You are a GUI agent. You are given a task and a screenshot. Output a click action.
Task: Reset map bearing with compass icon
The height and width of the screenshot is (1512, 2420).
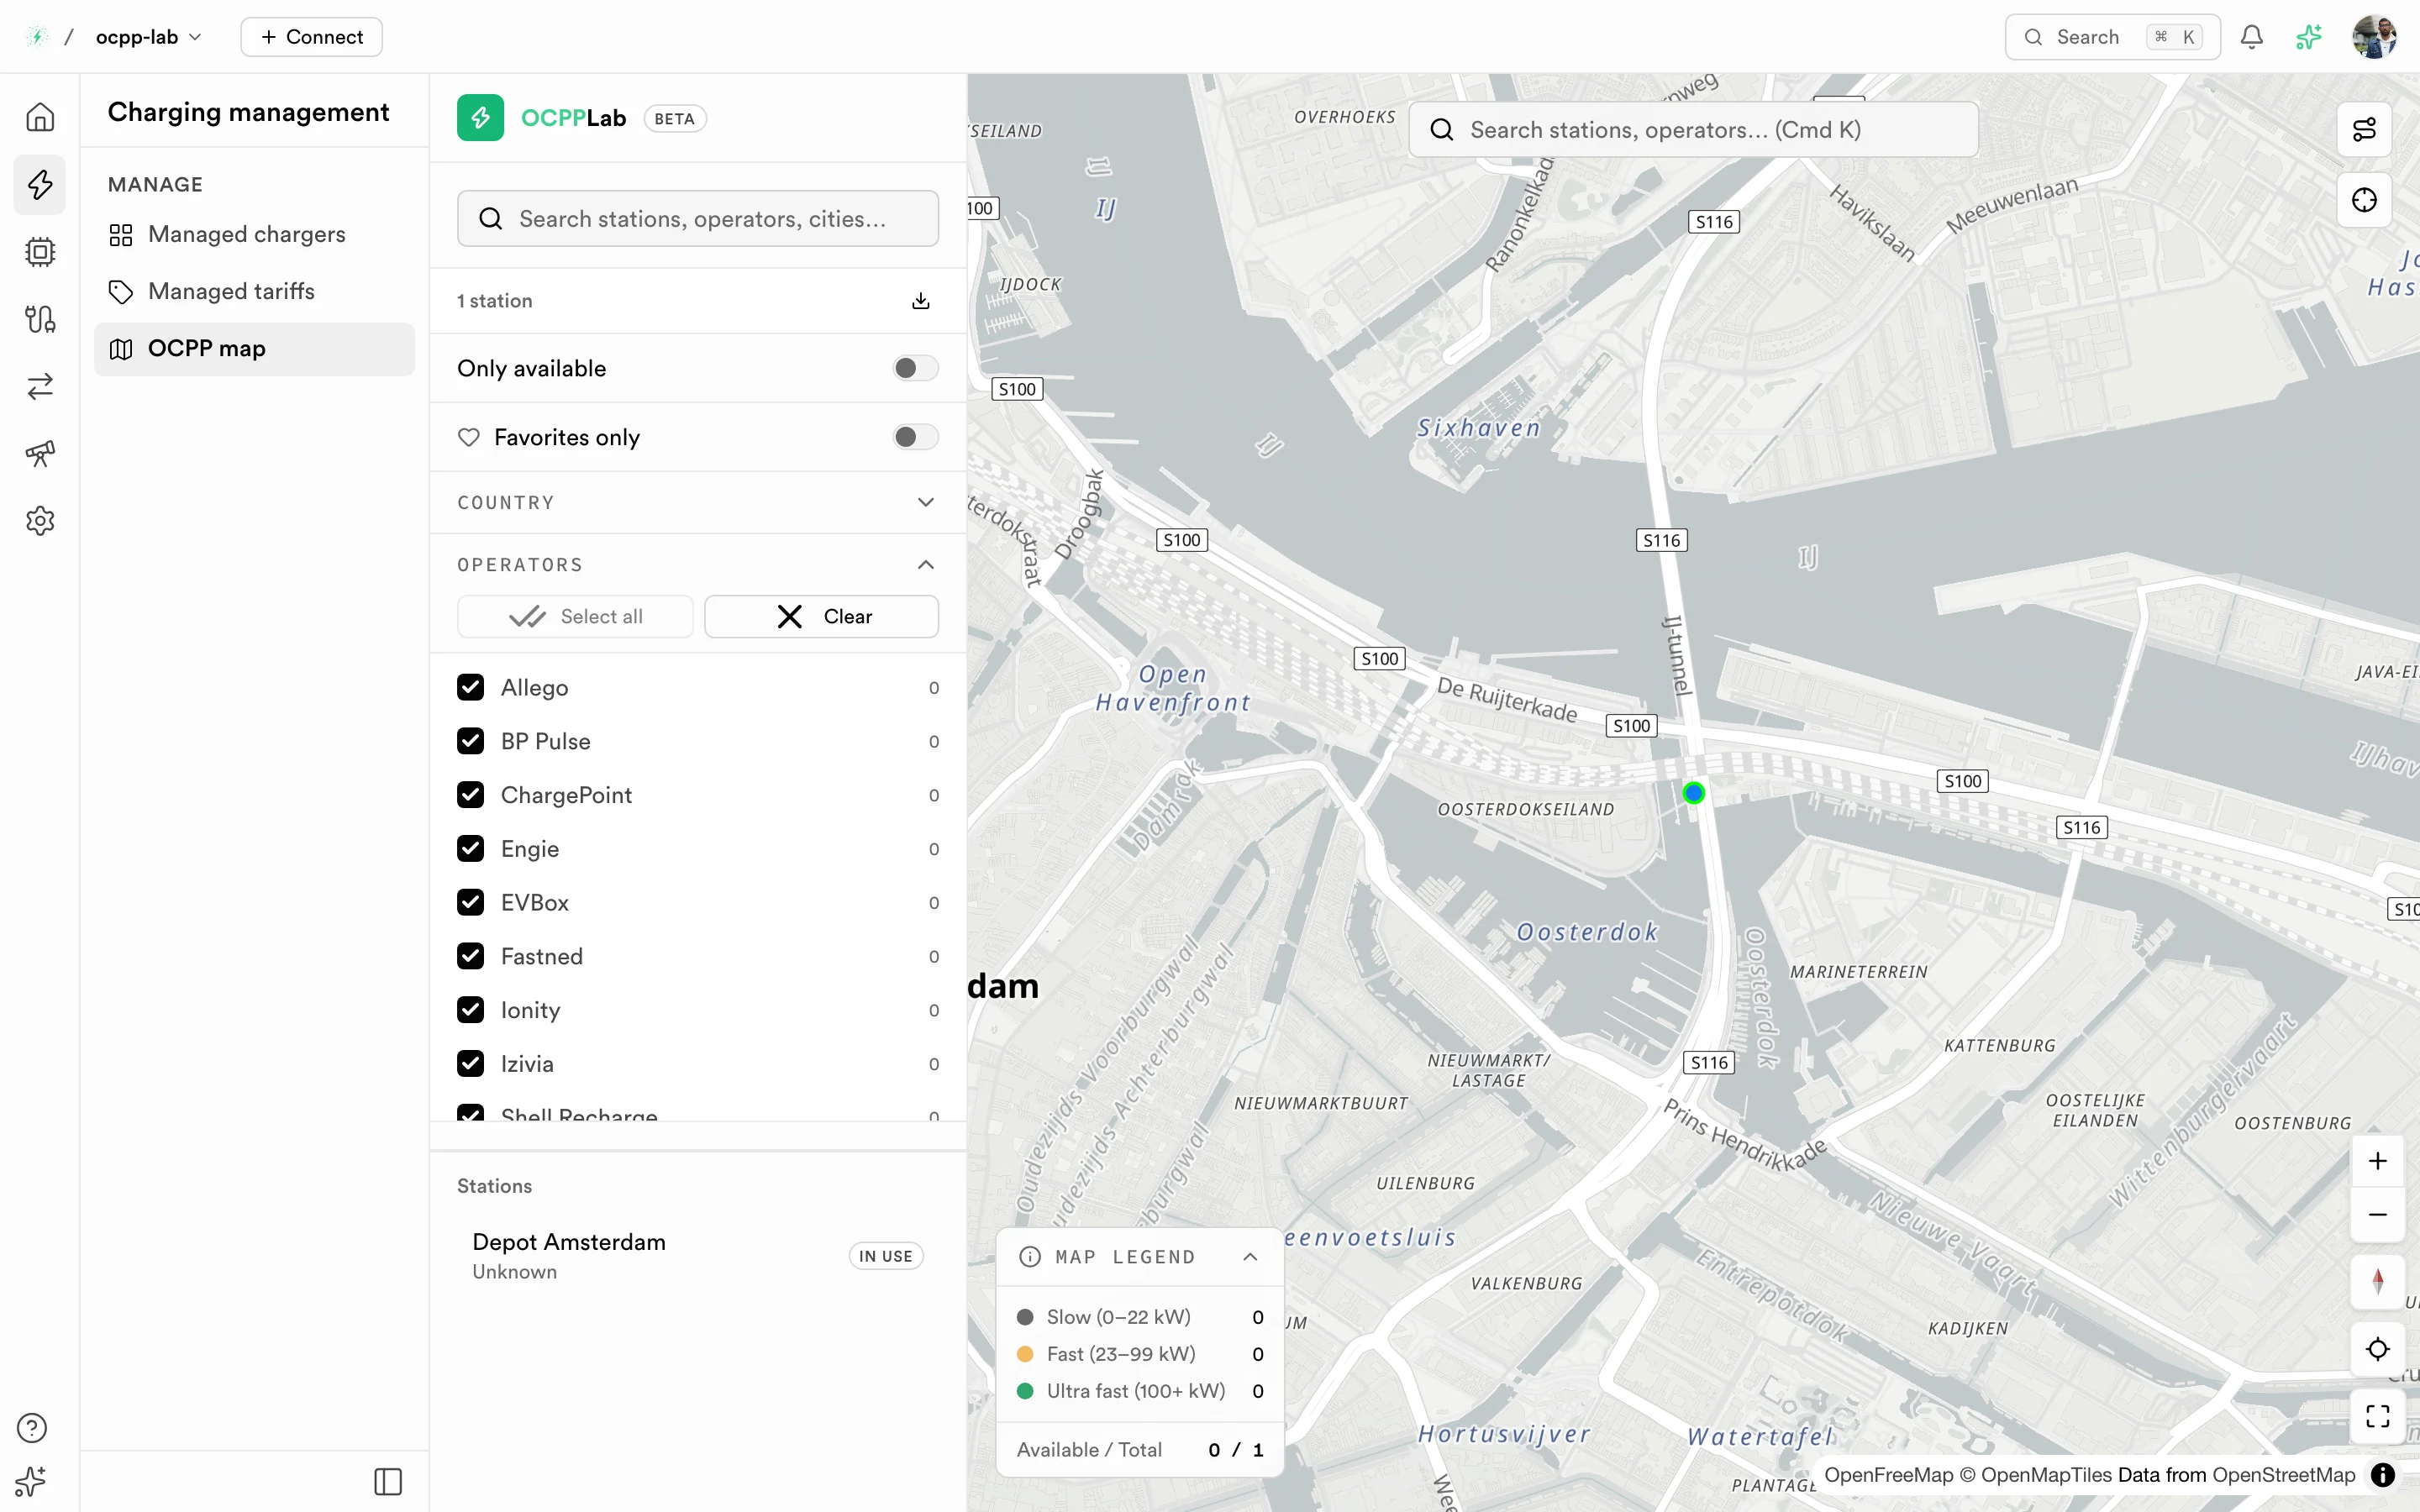click(2377, 1281)
